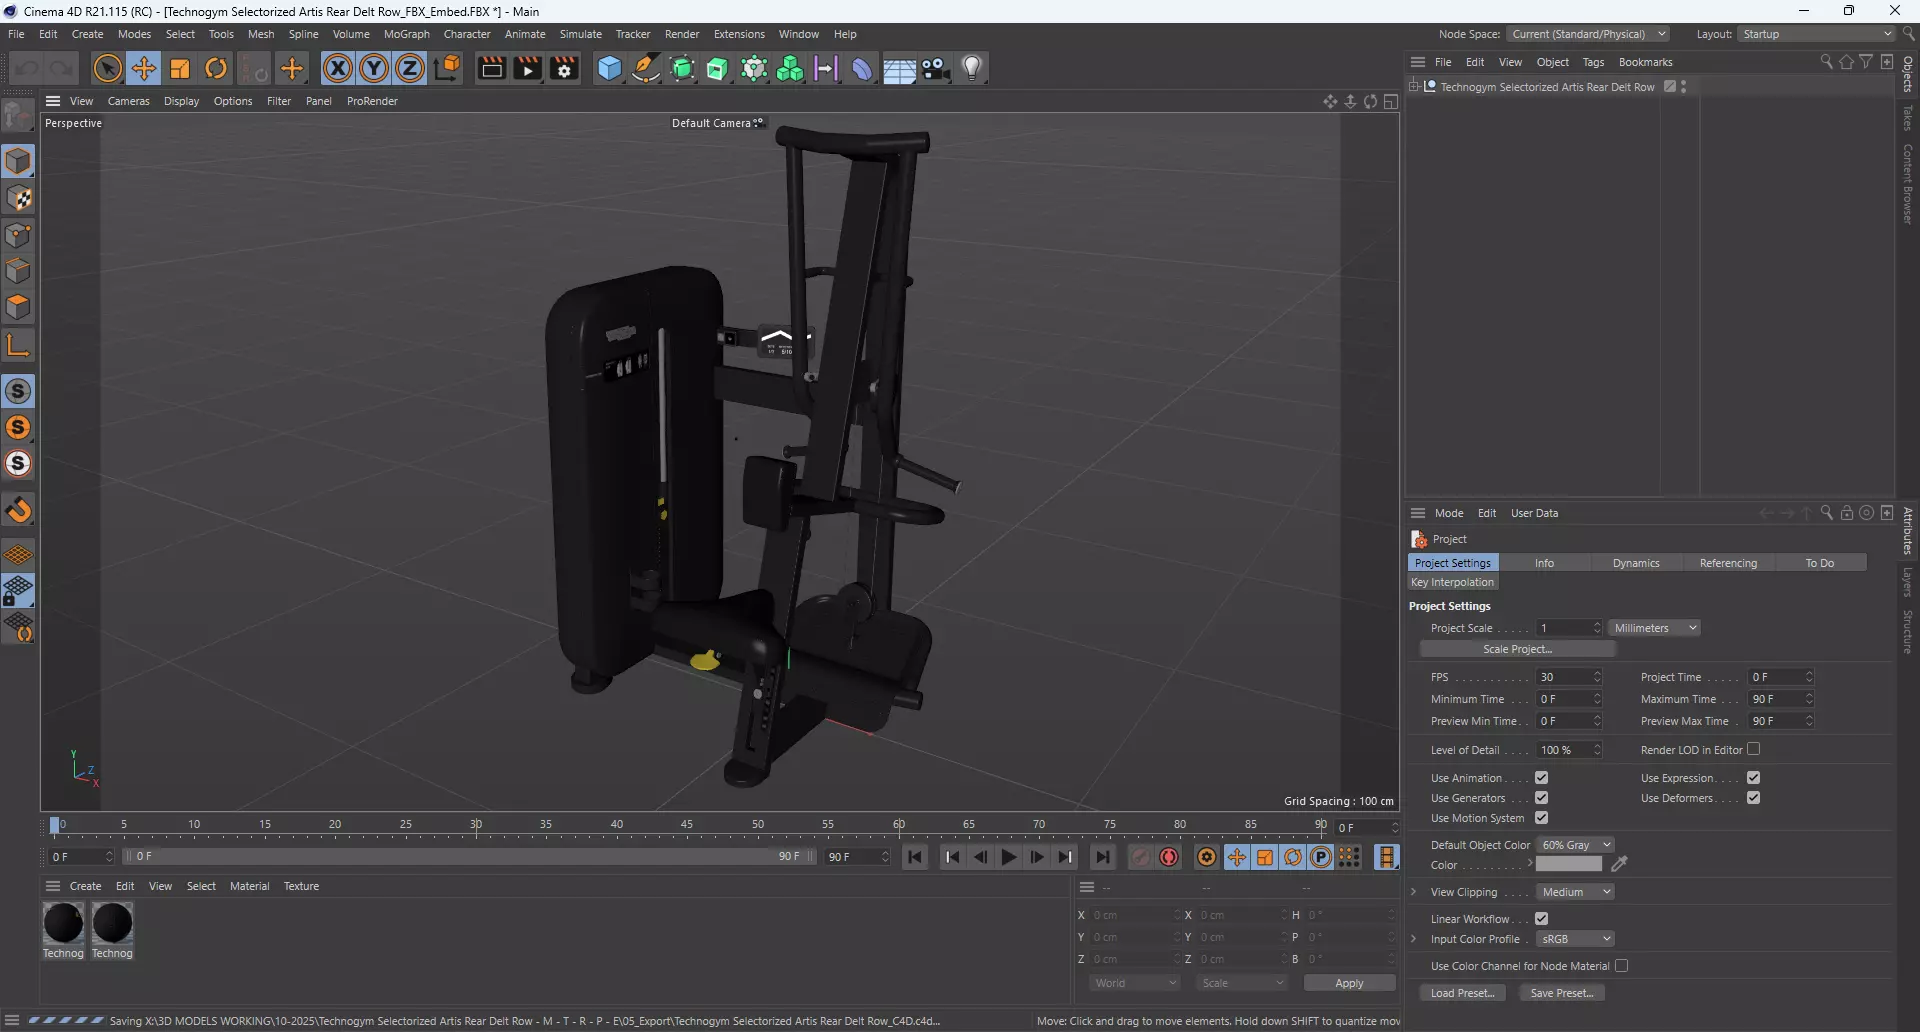The width and height of the screenshot is (1920, 1032).
Task: Go to start of animation
Action: pyautogui.click(x=915, y=857)
